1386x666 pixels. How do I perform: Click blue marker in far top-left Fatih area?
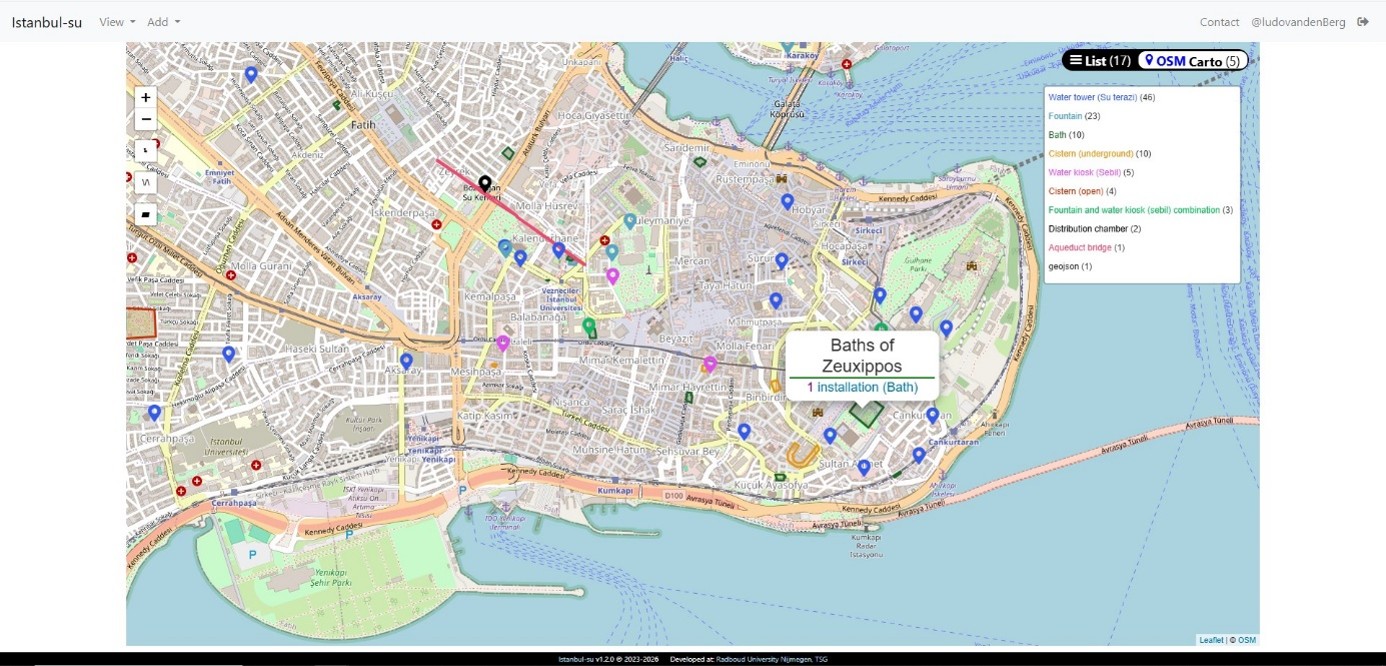[x=251, y=74]
